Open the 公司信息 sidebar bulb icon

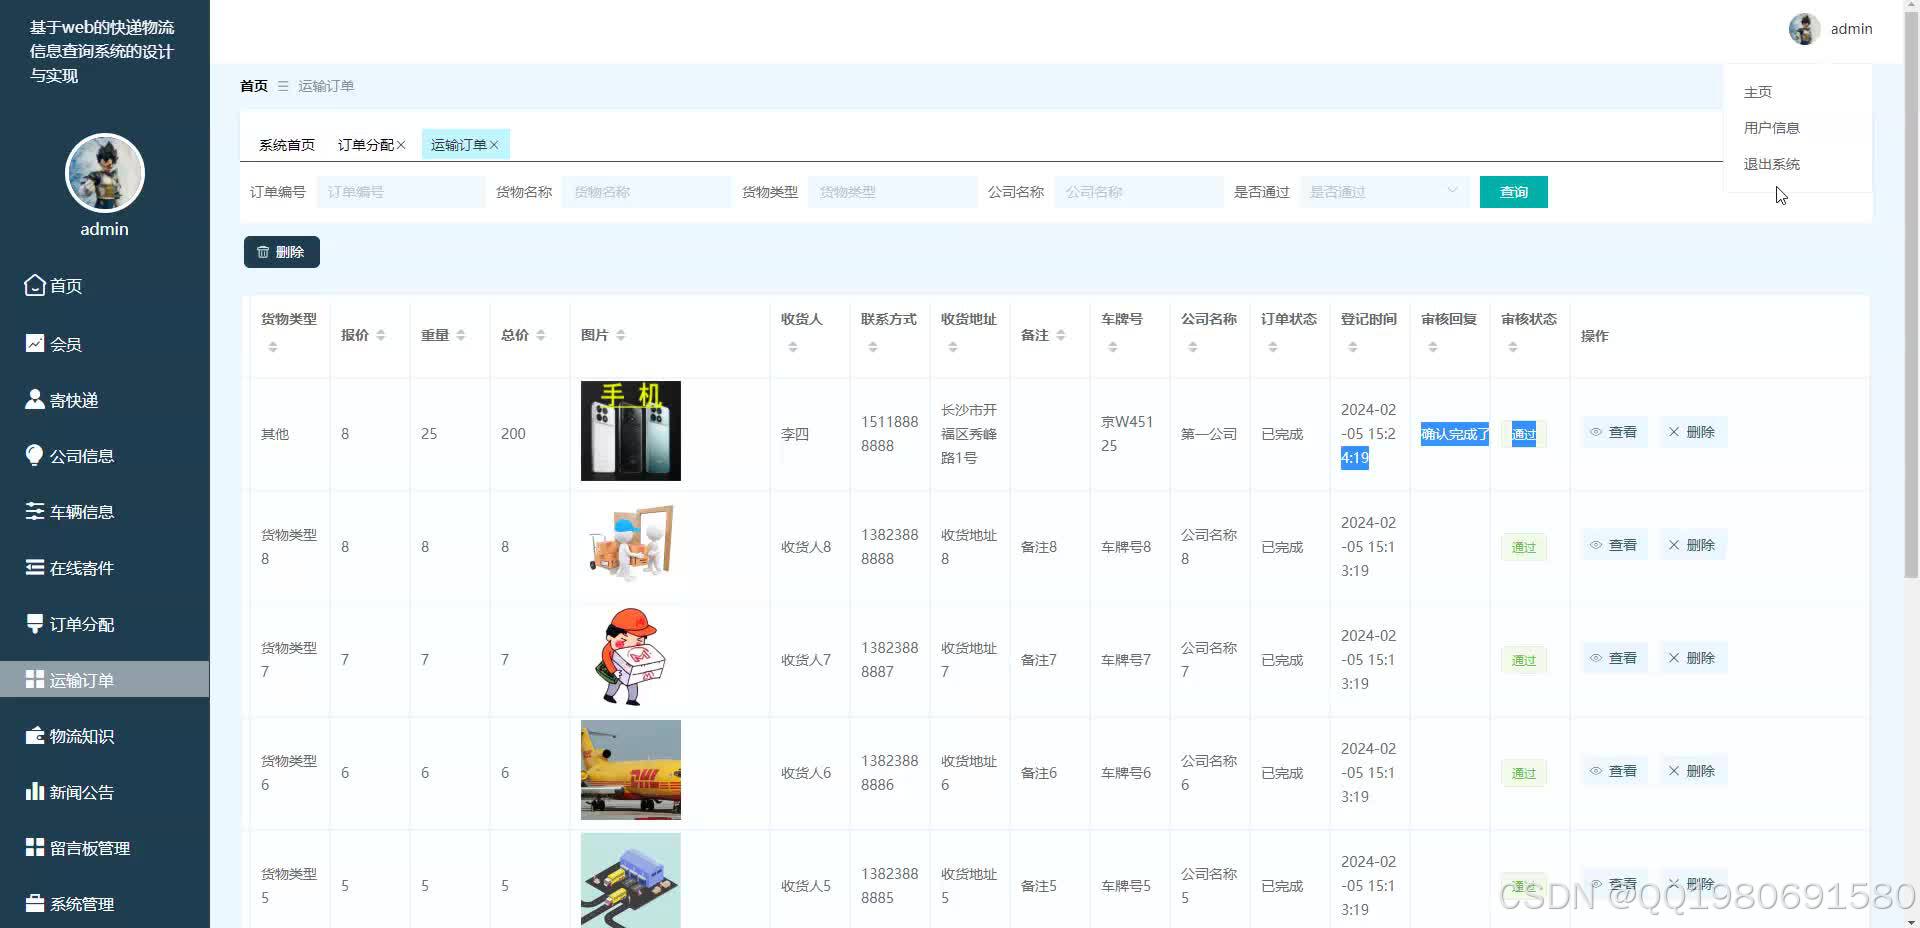(x=35, y=455)
